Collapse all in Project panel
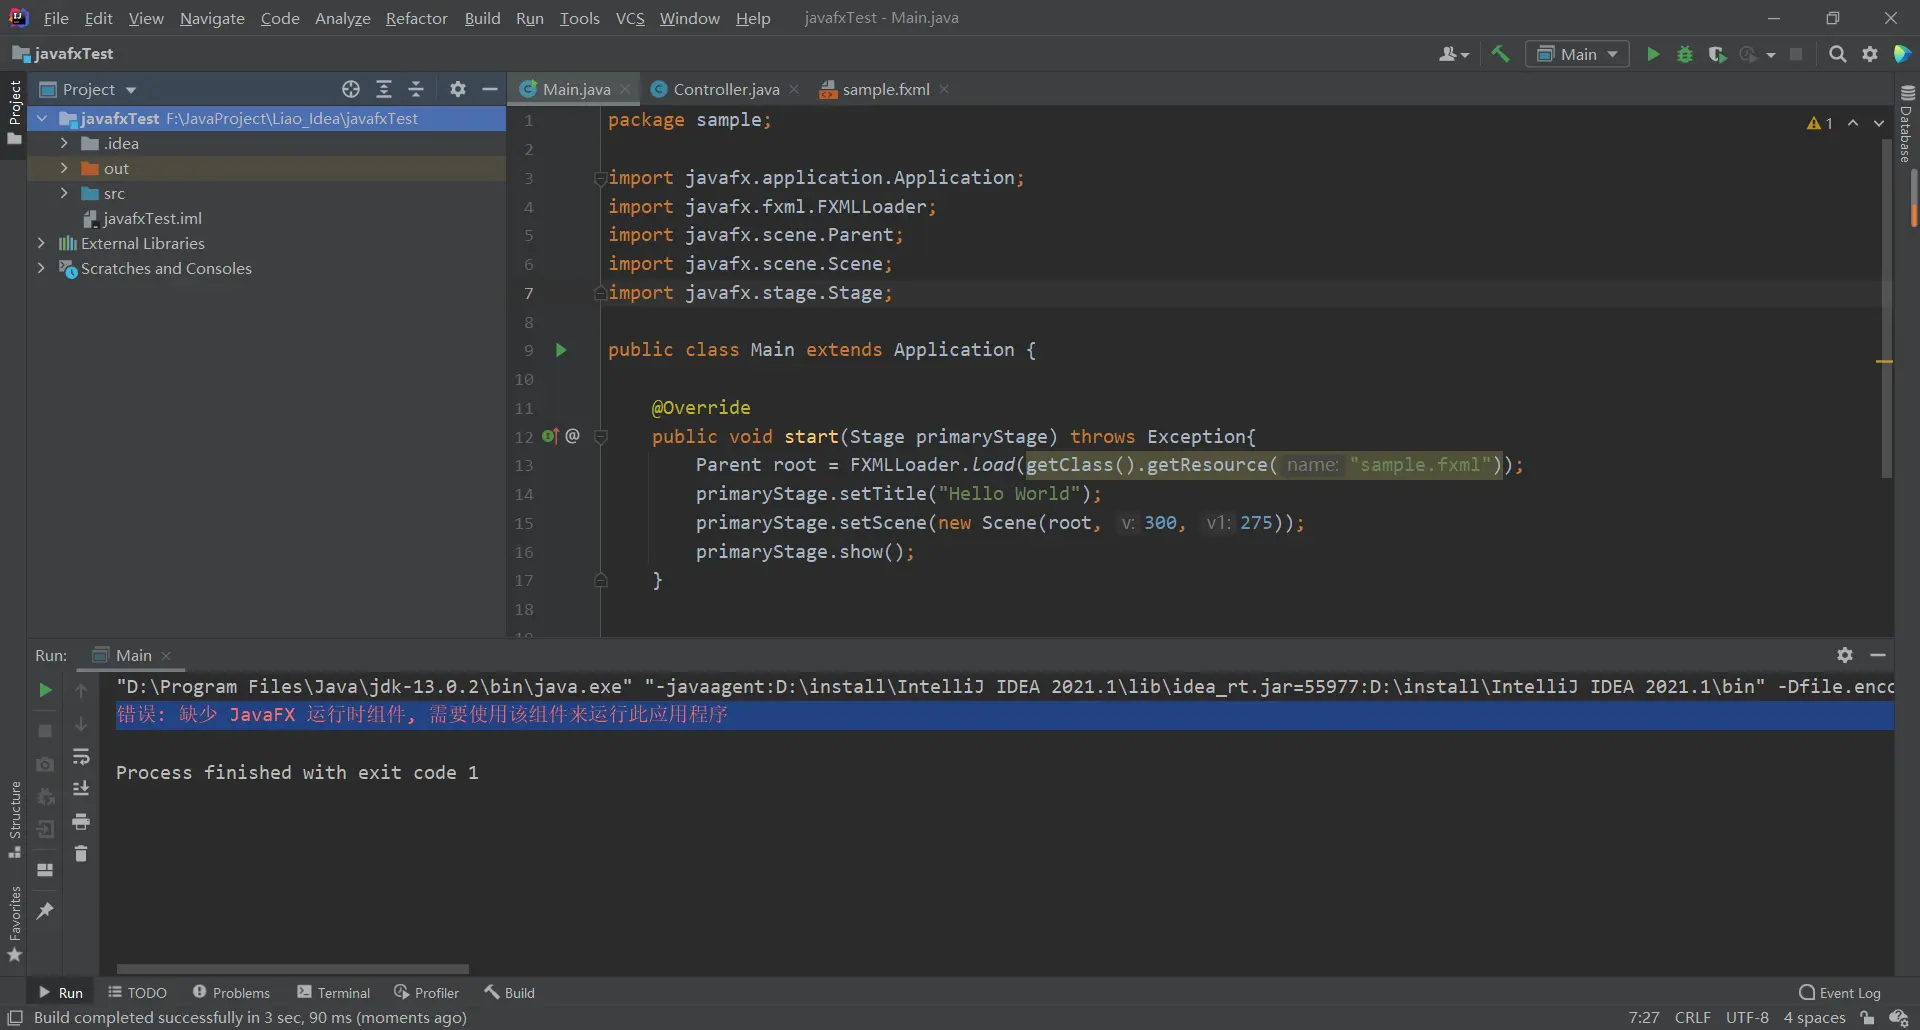1920x1030 pixels. [416, 89]
